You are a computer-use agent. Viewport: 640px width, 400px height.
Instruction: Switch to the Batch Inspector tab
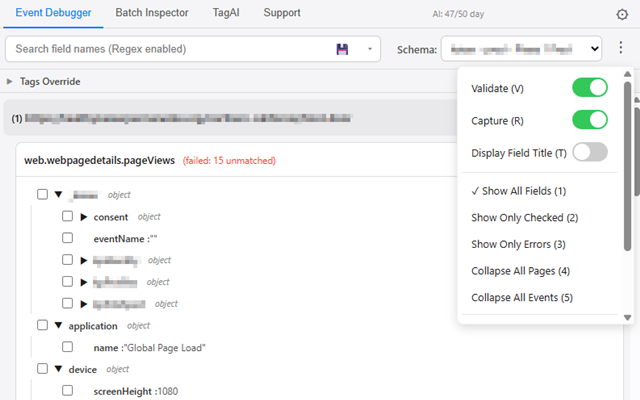coord(152,13)
